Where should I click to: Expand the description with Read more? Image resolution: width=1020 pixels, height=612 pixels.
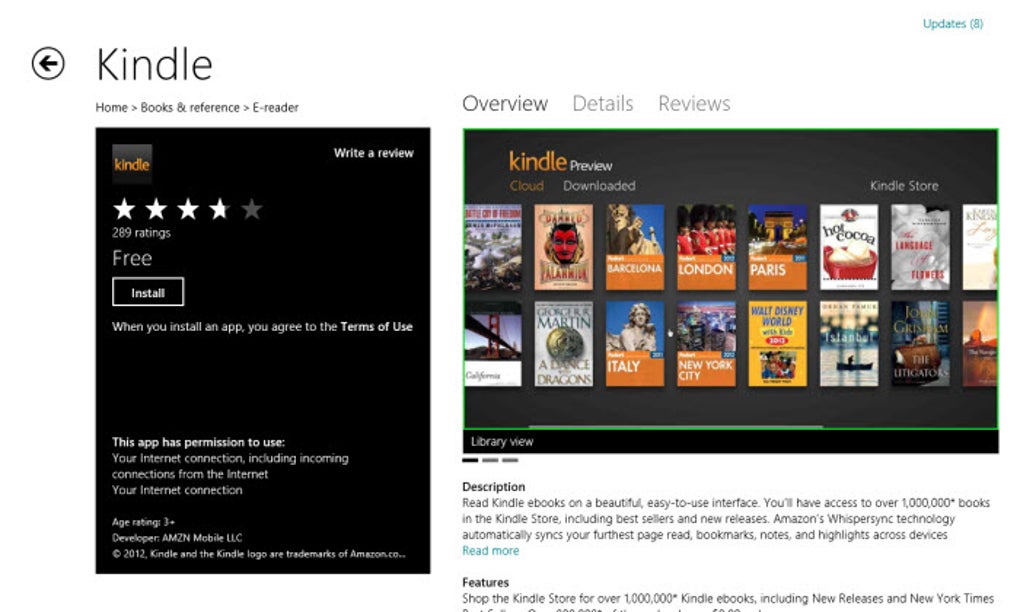click(x=490, y=551)
